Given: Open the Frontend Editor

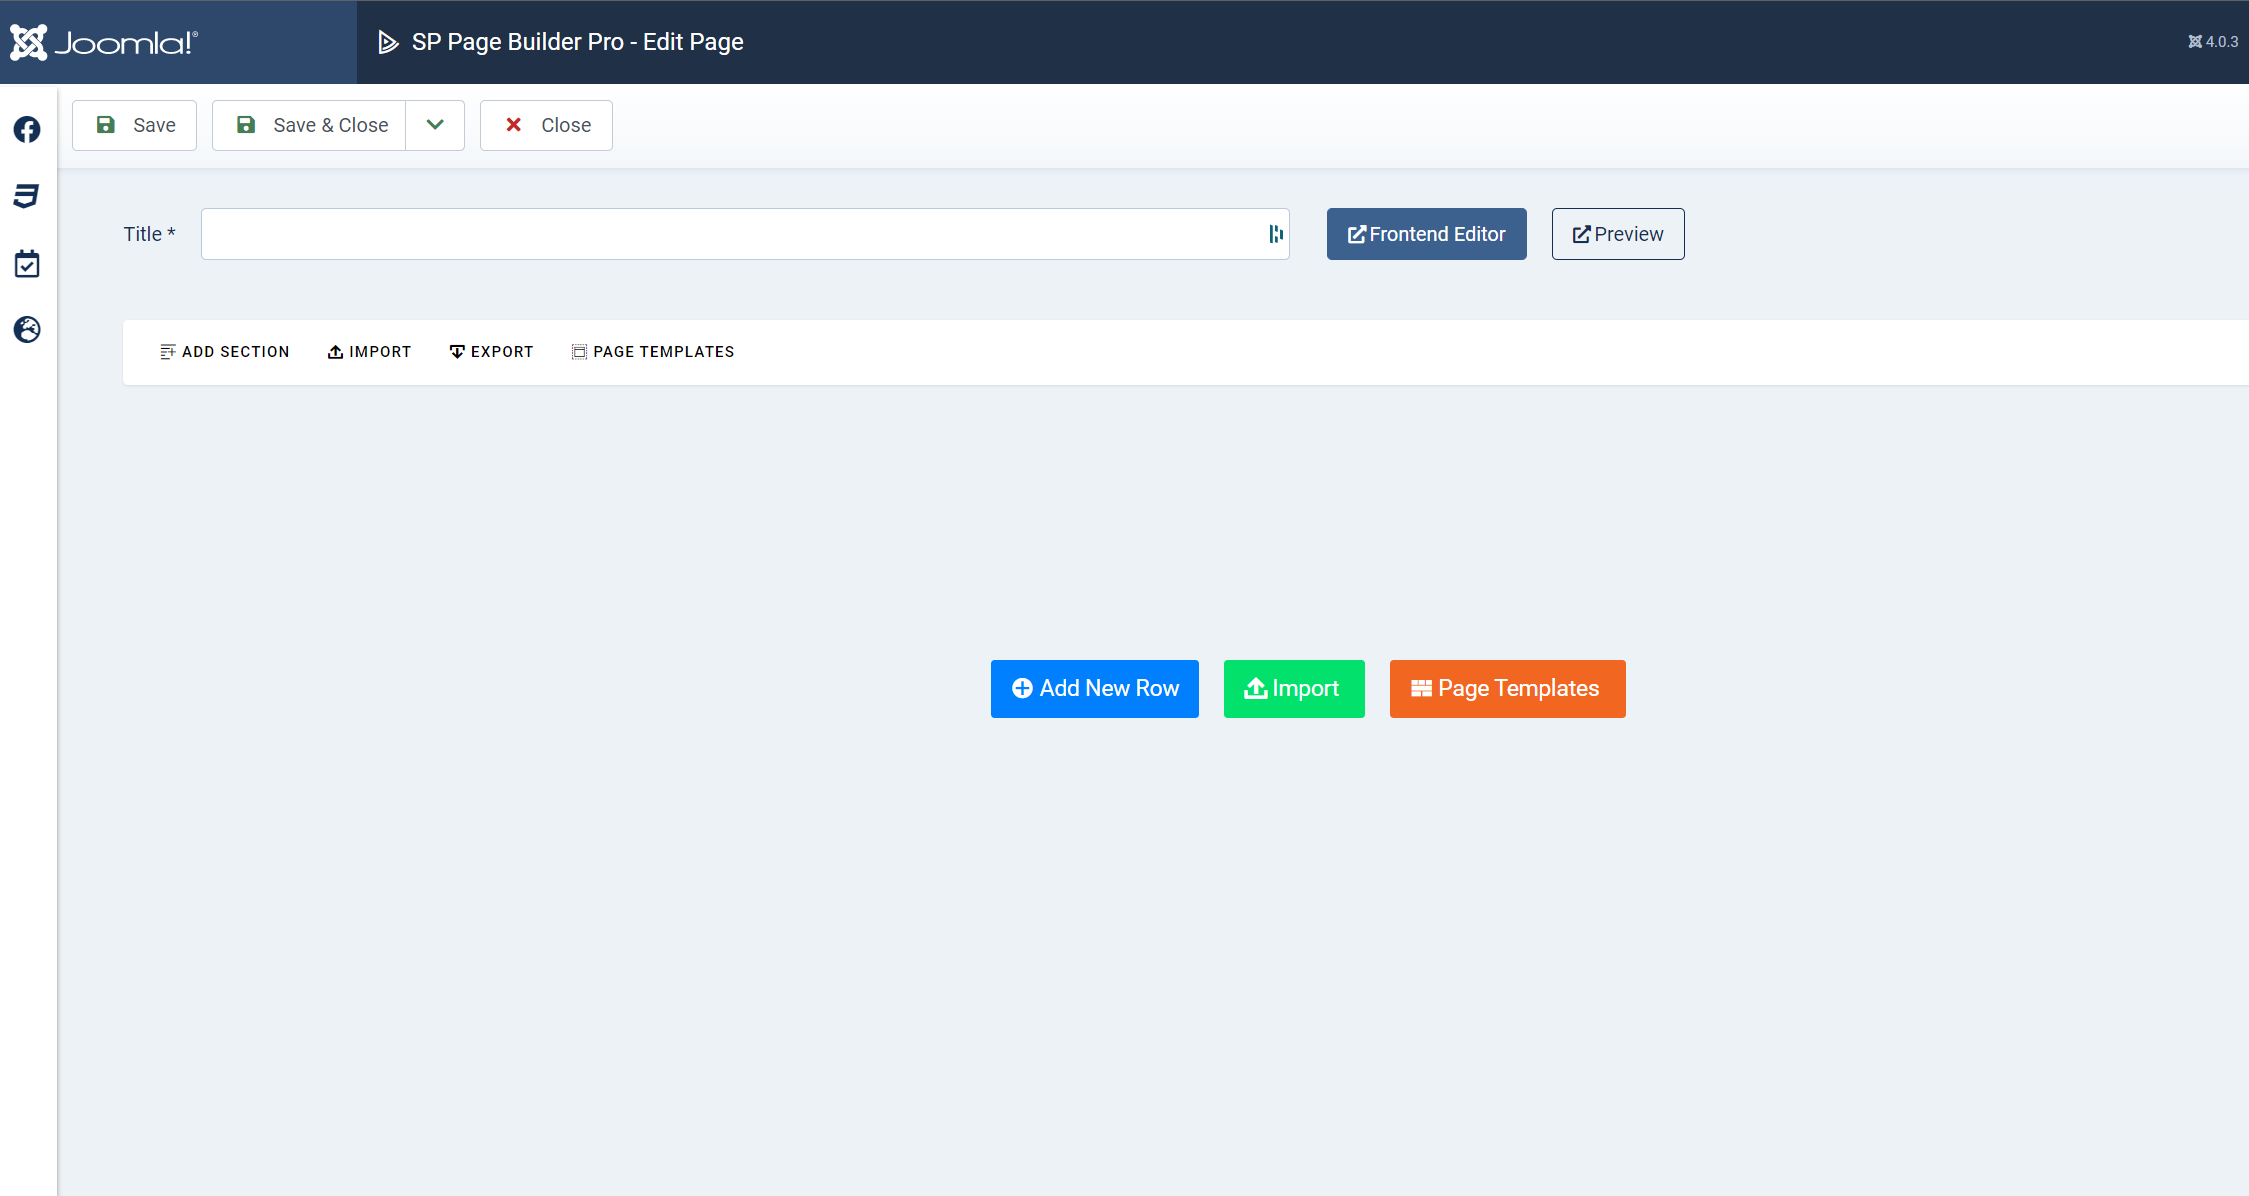Looking at the screenshot, I should pos(1426,234).
